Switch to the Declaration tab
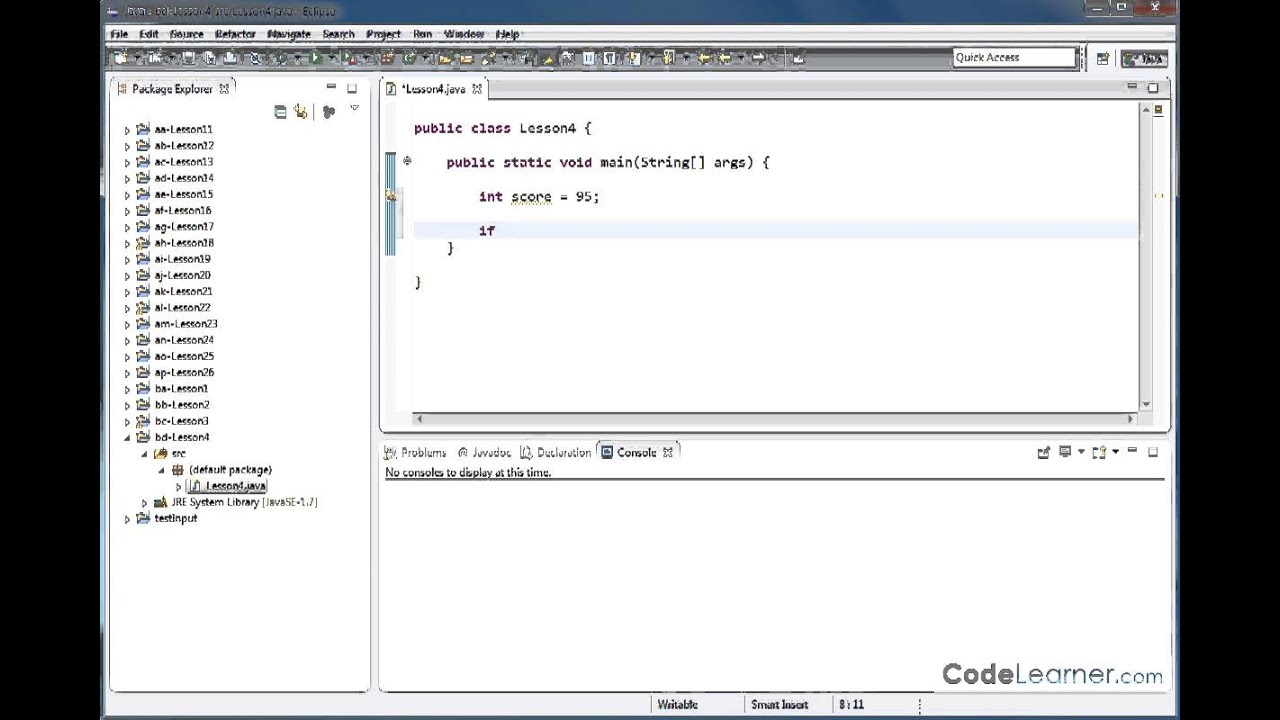This screenshot has width=1280, height=720. coord(556,452)
